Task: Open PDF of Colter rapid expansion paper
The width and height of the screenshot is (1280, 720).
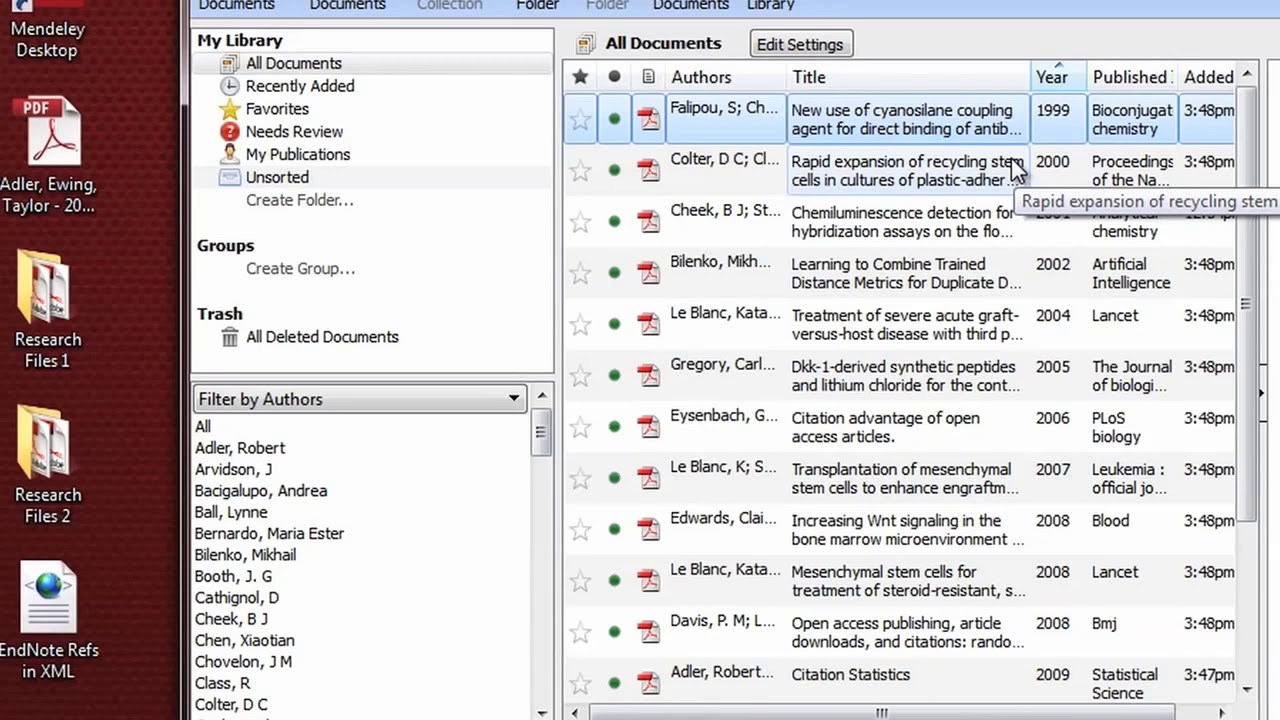Action: point(649,170)
